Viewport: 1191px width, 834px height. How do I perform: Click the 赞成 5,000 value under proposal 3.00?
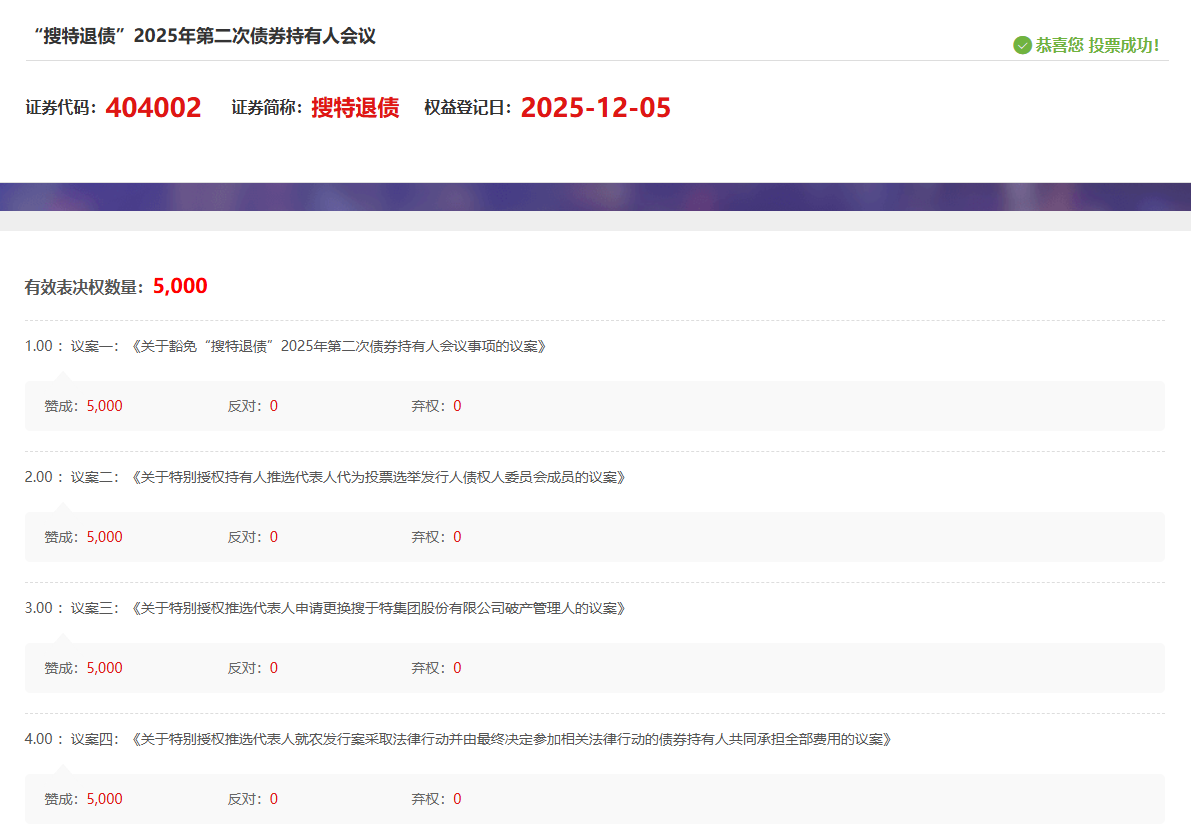pyautogui.click(x=104, y=668)
